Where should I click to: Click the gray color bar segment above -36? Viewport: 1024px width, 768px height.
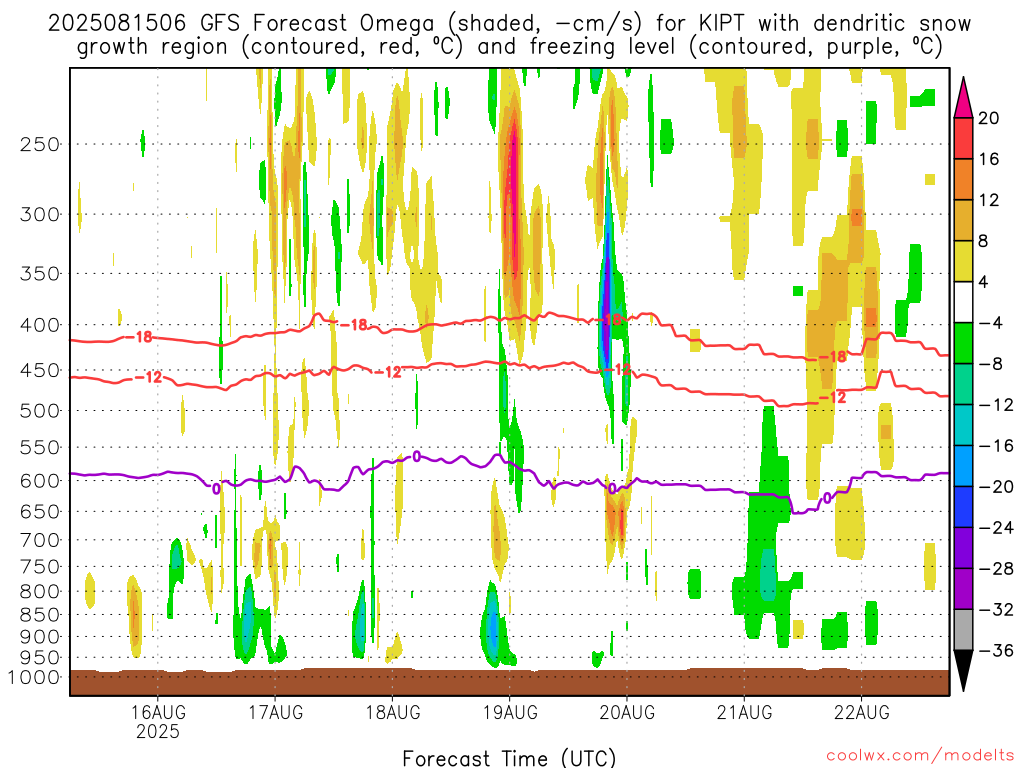click(x=963, y=630)
